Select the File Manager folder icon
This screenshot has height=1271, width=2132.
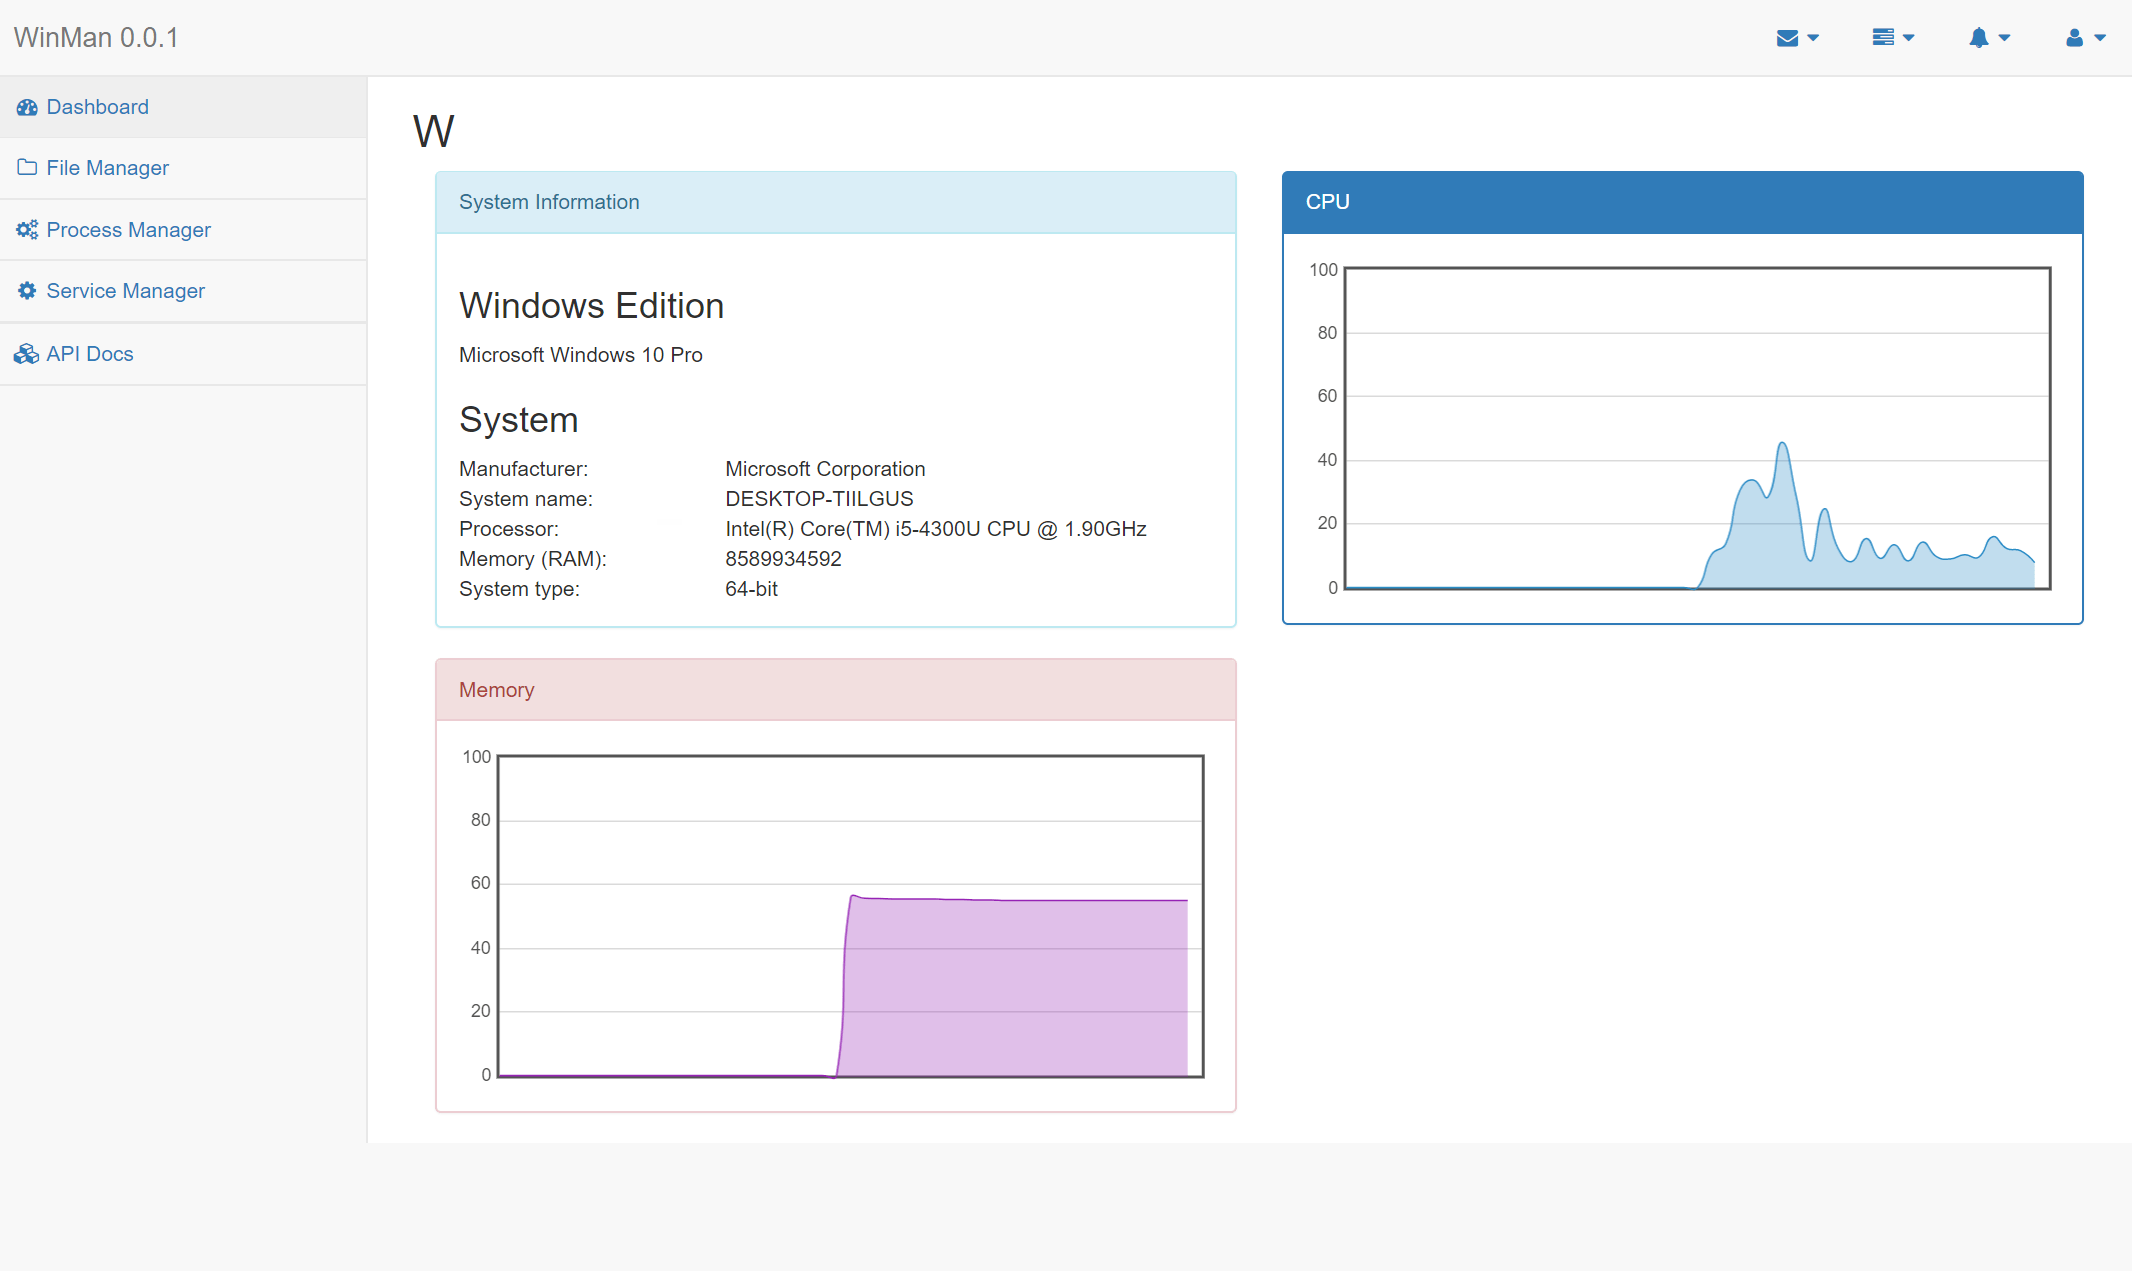26,167
